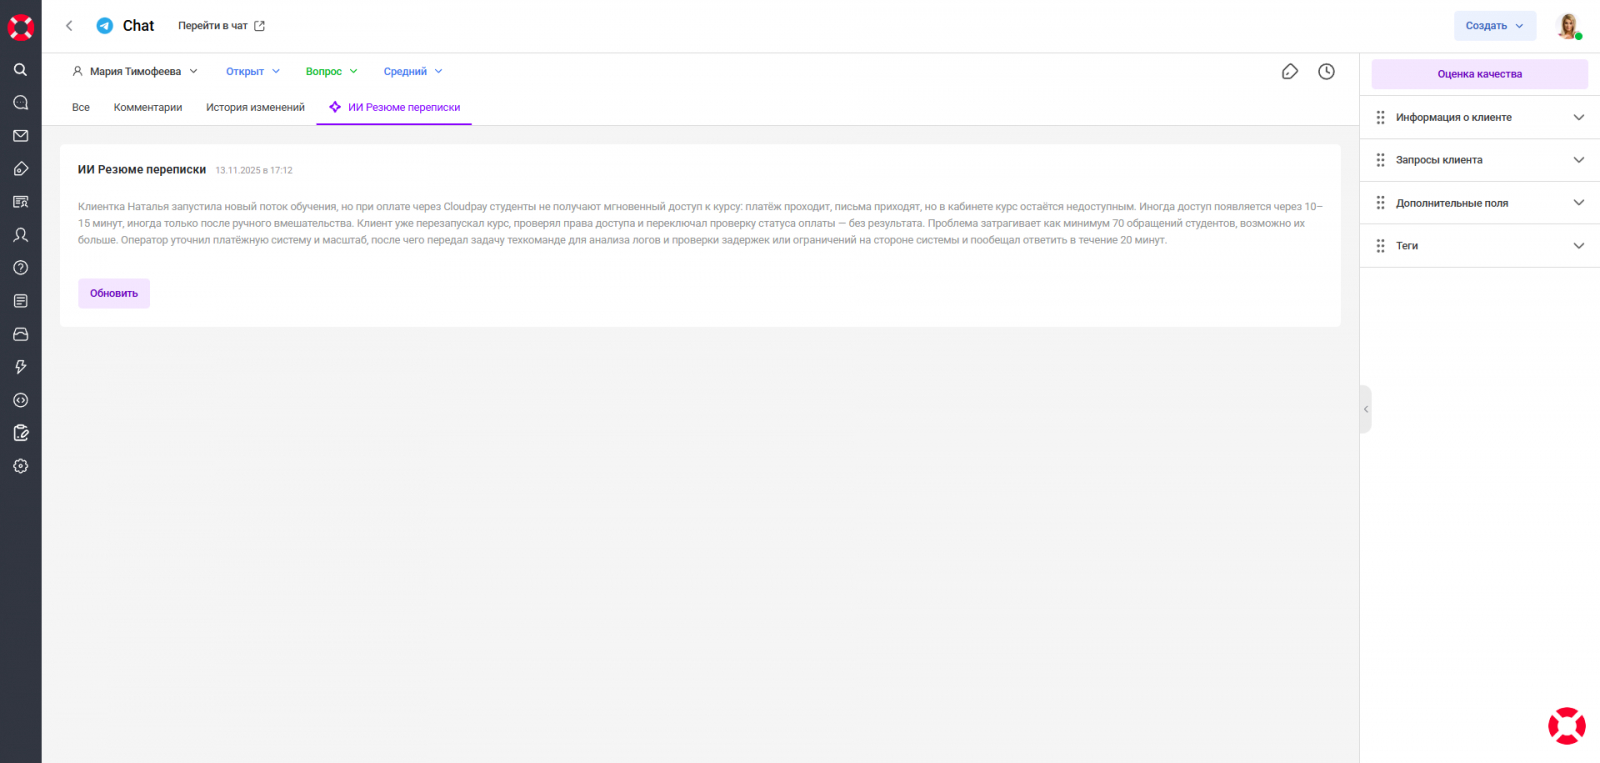Click the tag icon in ticket header
Screen dimensions: 1600x763
pyautogui.click(x=1290, y=72)
